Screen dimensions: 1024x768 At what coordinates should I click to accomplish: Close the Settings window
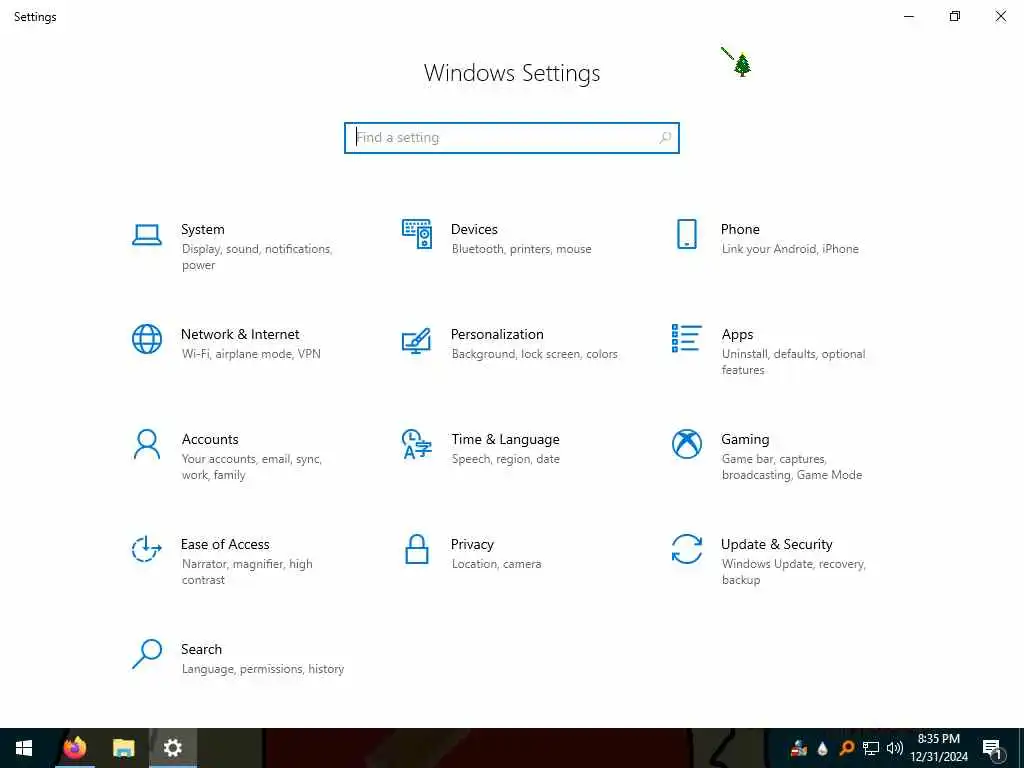[x=1000, y=16]
